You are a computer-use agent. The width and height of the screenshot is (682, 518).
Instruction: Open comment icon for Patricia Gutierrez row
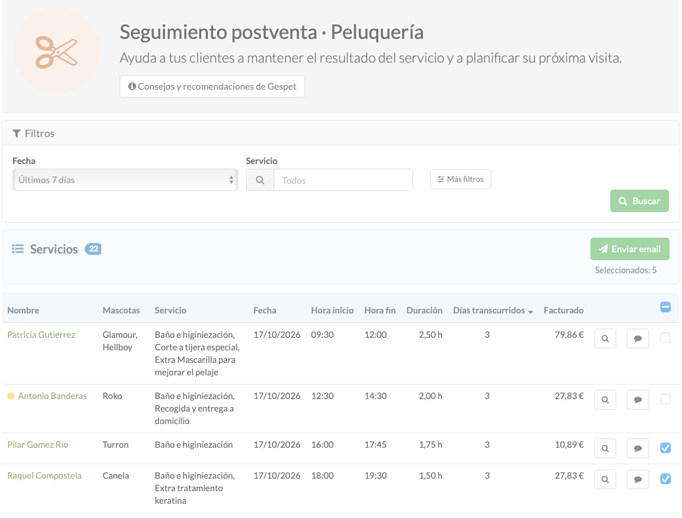coord(638,338)
